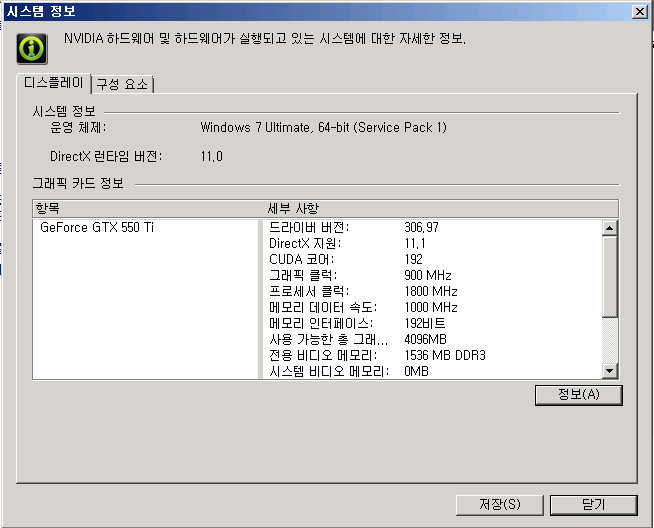
Task: Click the DirectX support value 11.1
Action: coord(415,243)
